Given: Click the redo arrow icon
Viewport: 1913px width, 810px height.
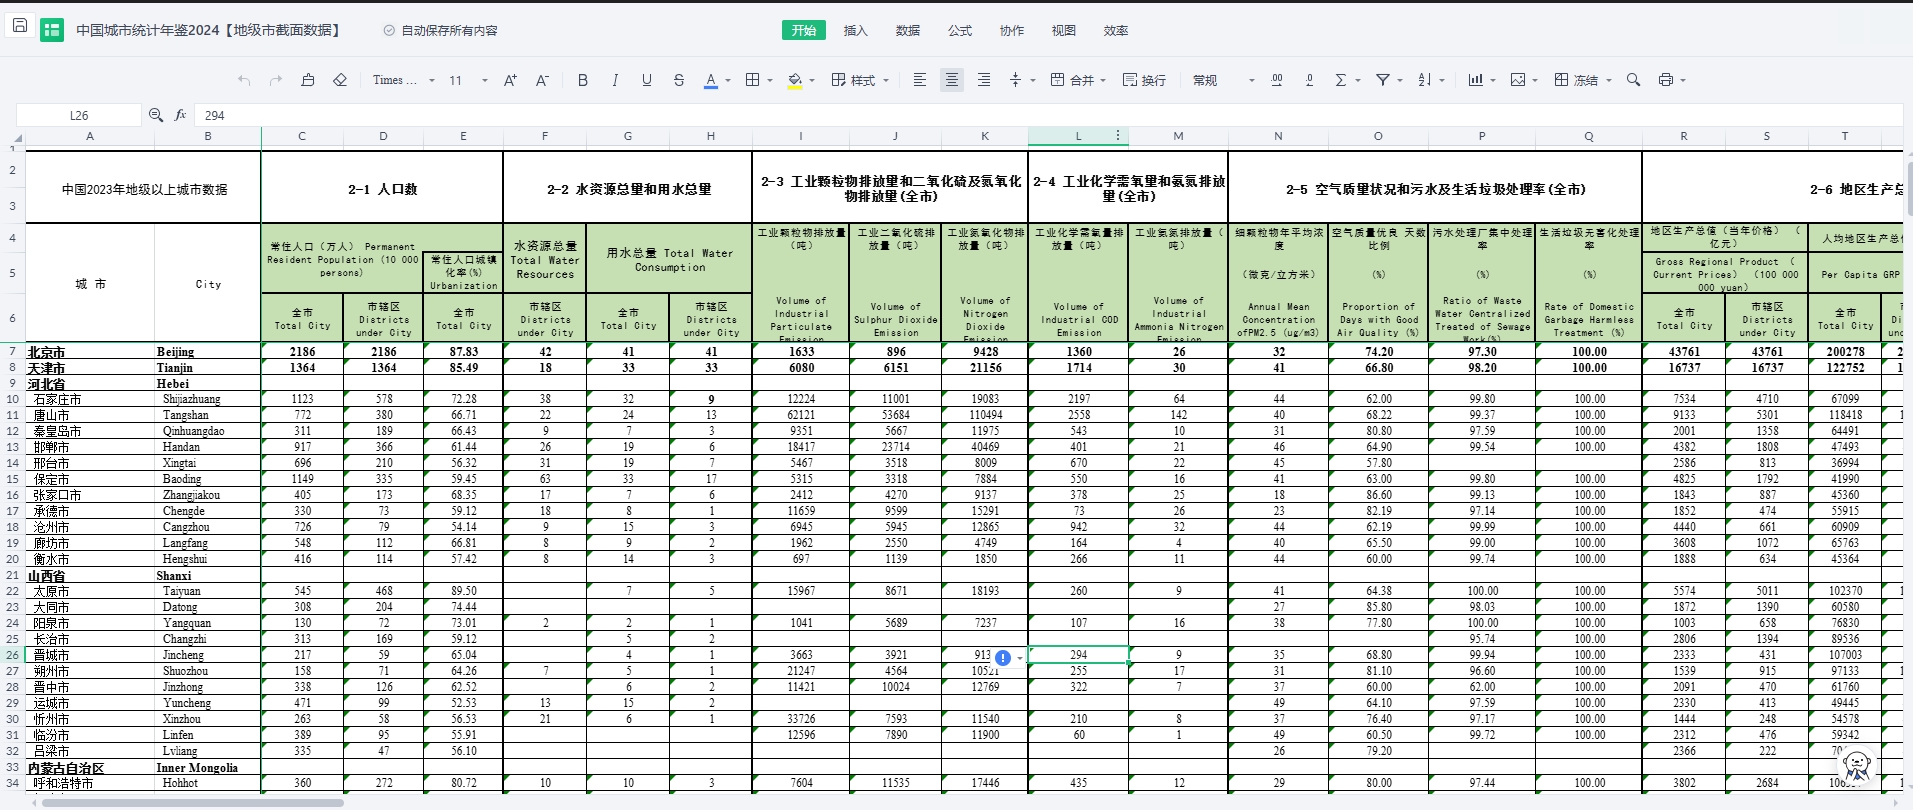Looking at the screenshot, I should (x=276, y=80).
